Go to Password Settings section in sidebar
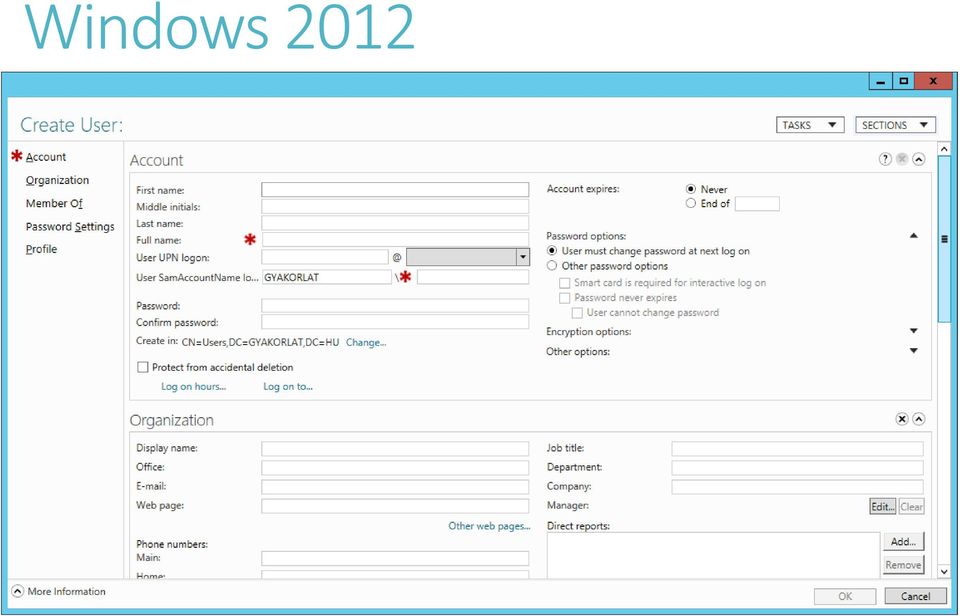This screenshot has height=616, width=960. tap(70, 227)
